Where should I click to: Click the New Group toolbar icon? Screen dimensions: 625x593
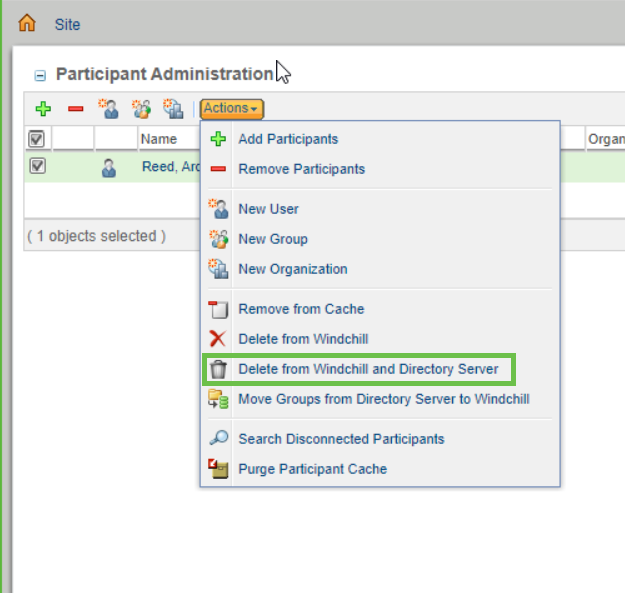(142, 109)
